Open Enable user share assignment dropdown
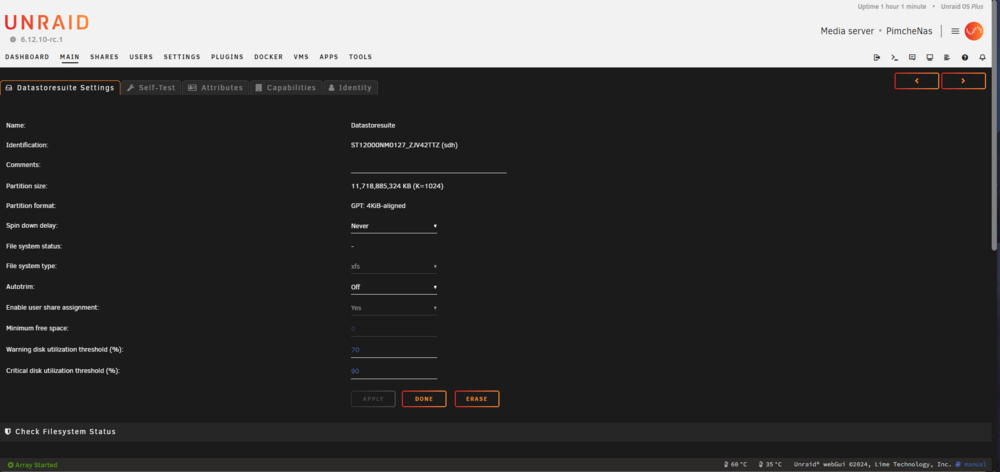 coord(393,308)
